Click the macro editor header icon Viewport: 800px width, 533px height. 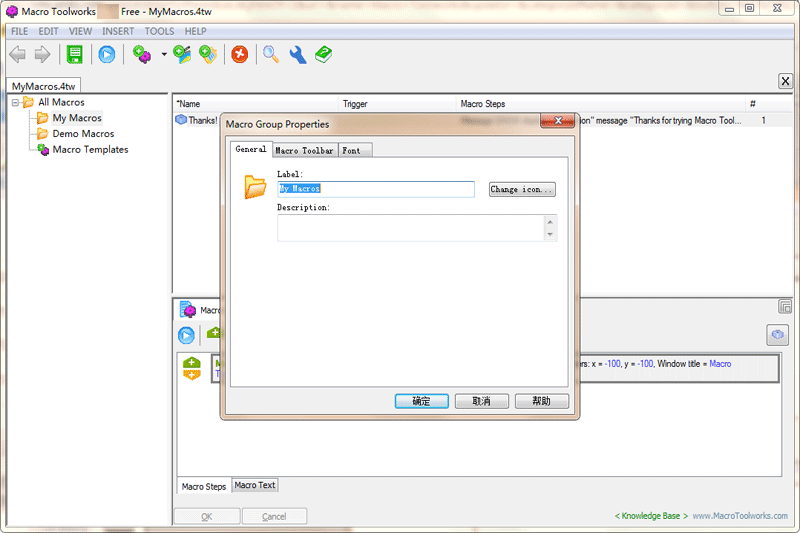pyautogui.click(x=188, y=310)
